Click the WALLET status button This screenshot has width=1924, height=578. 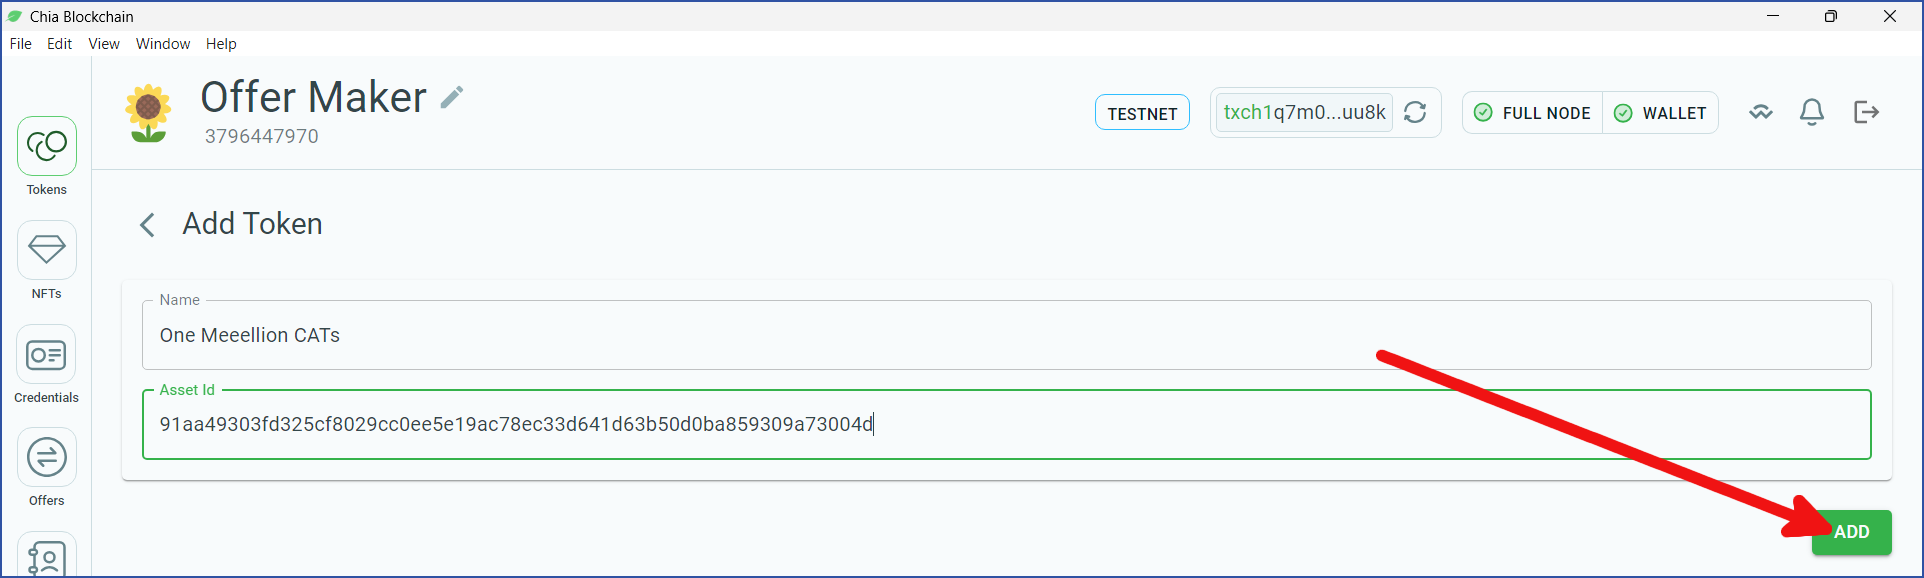(x=1661, y=113)
